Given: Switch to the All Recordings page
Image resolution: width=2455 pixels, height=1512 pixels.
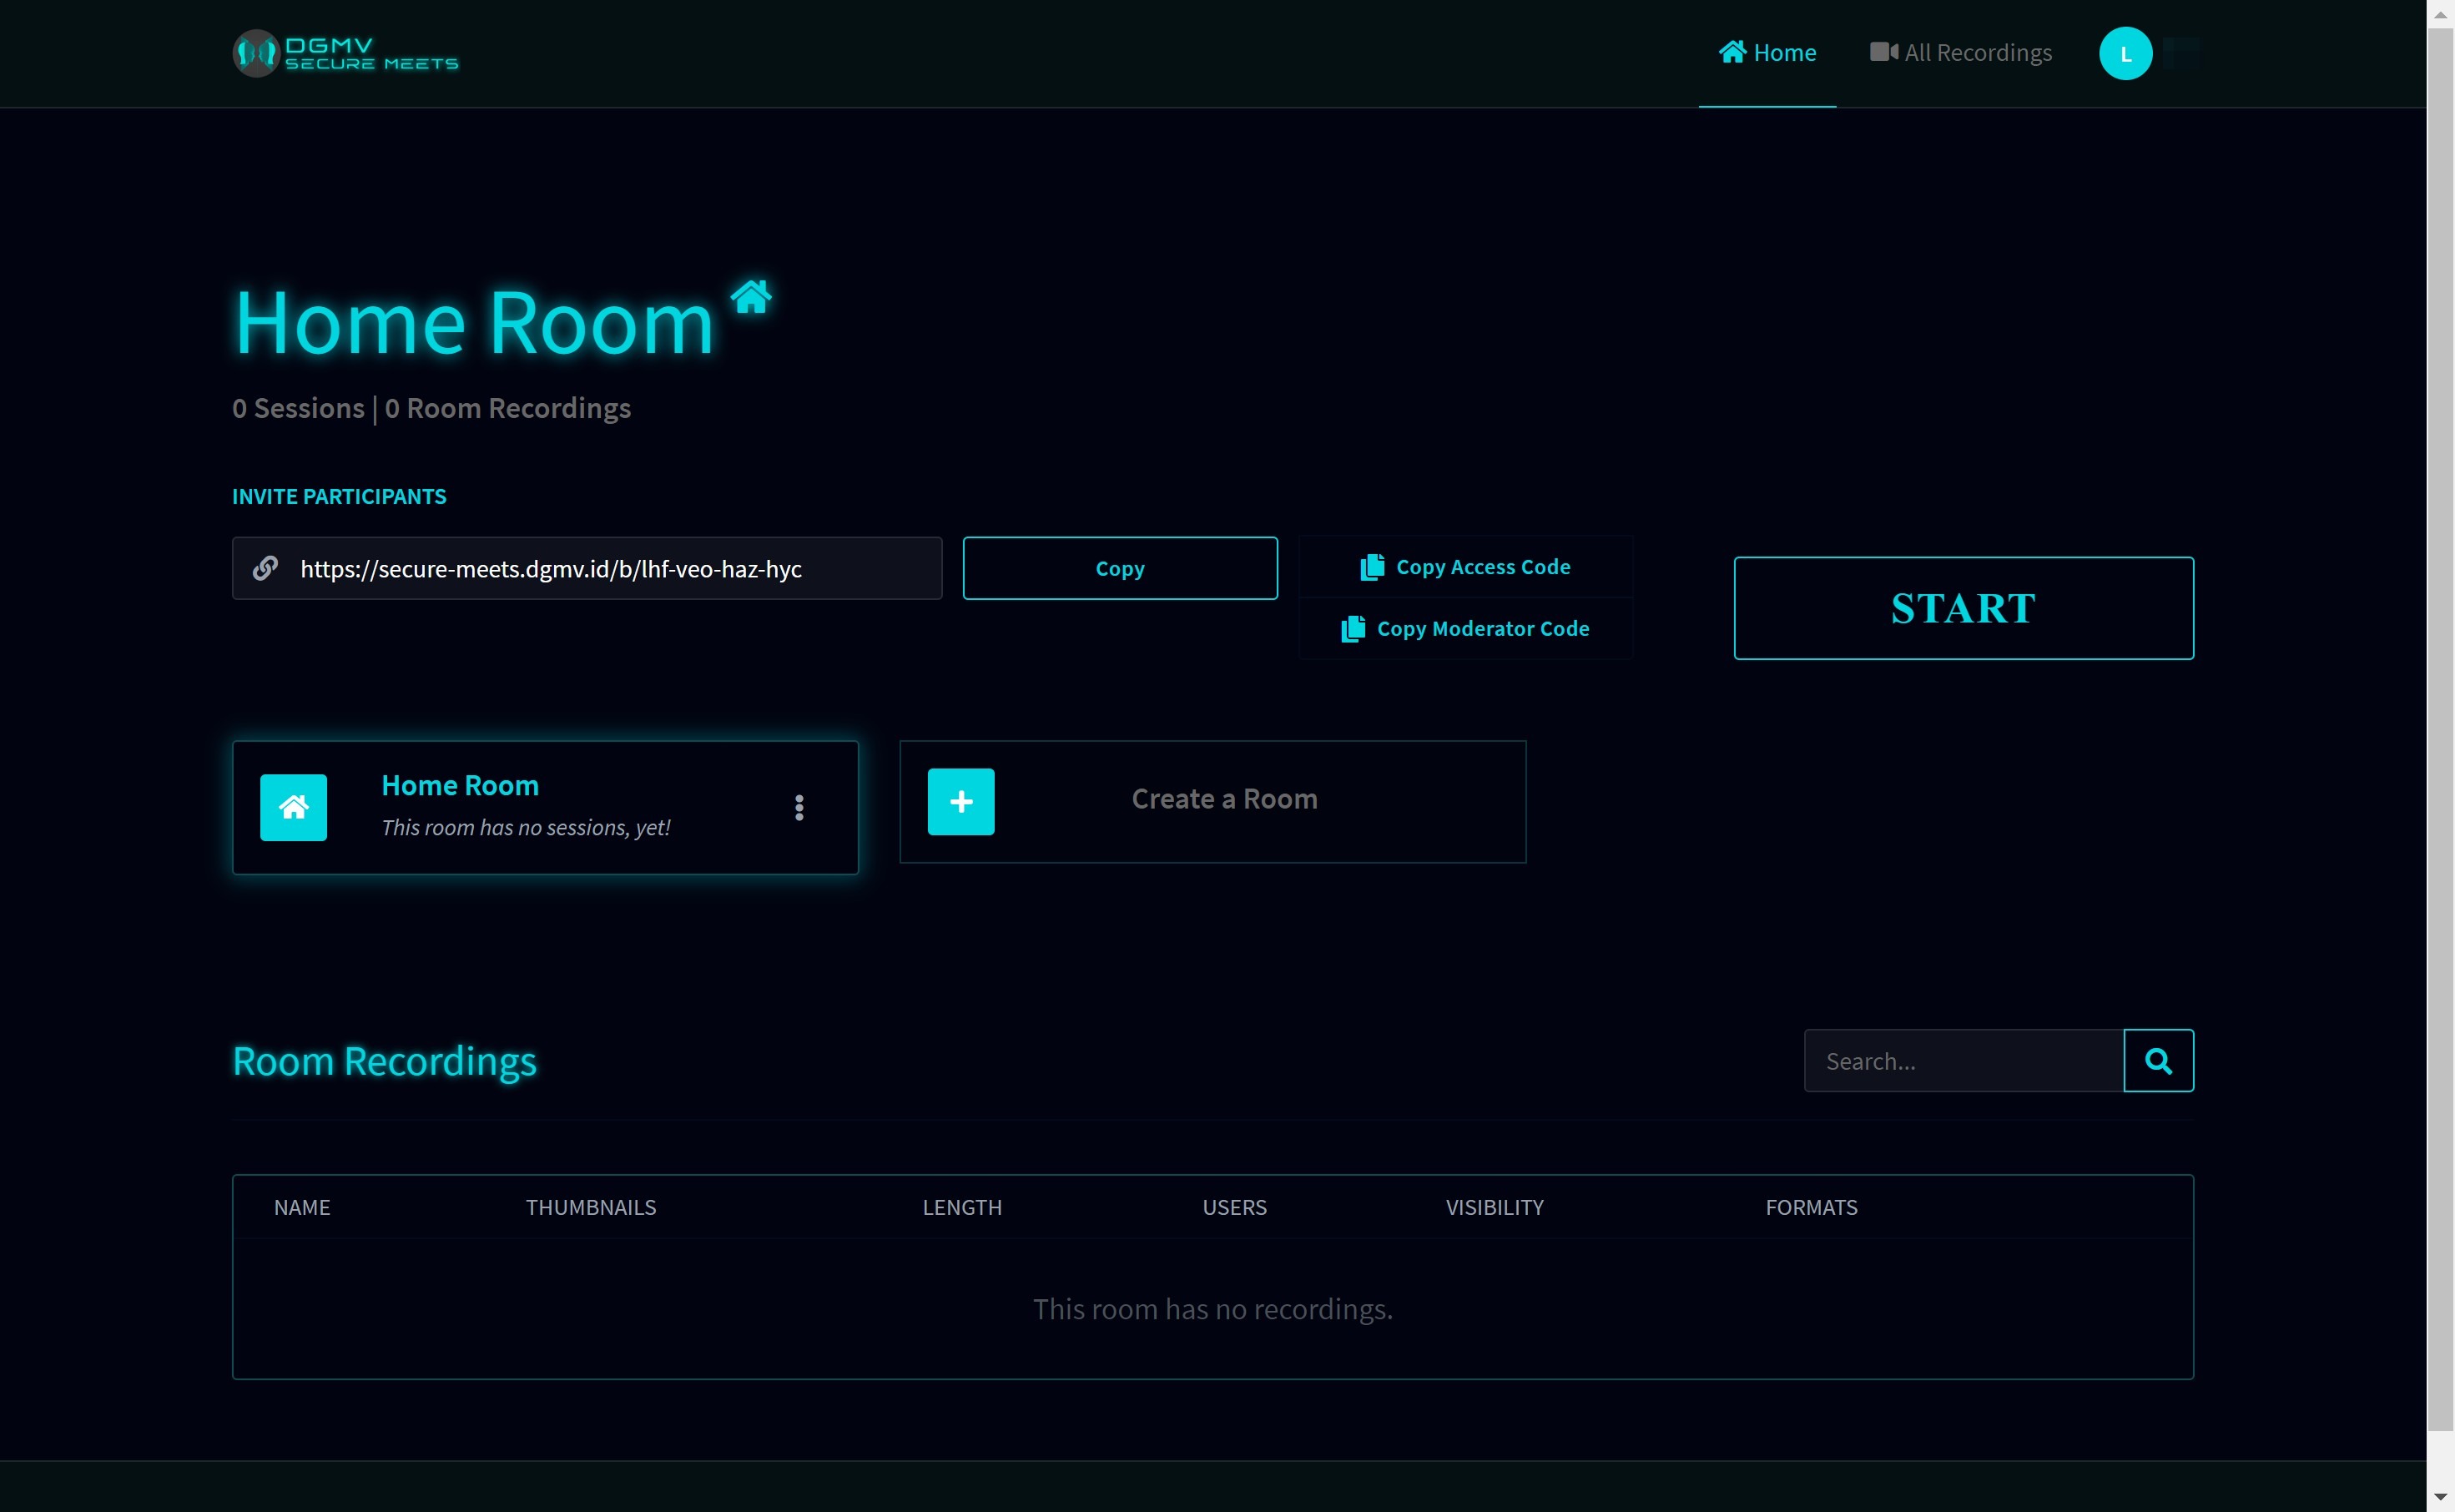Looking at the screenshot, I should [x=1977, y=52].
